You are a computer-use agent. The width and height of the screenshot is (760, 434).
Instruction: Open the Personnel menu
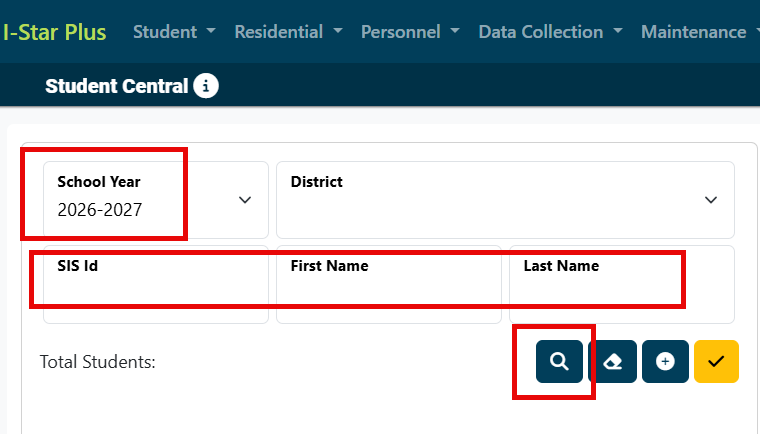pyautogui.click(x=410, y=32)
